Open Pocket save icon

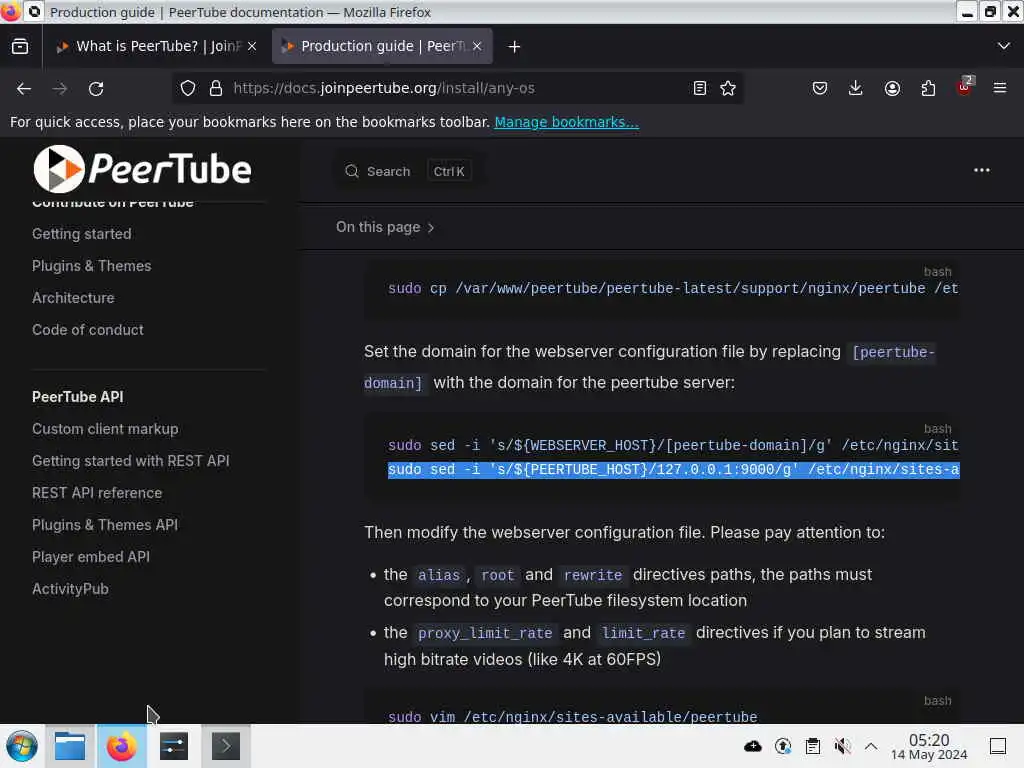point(820,88)
